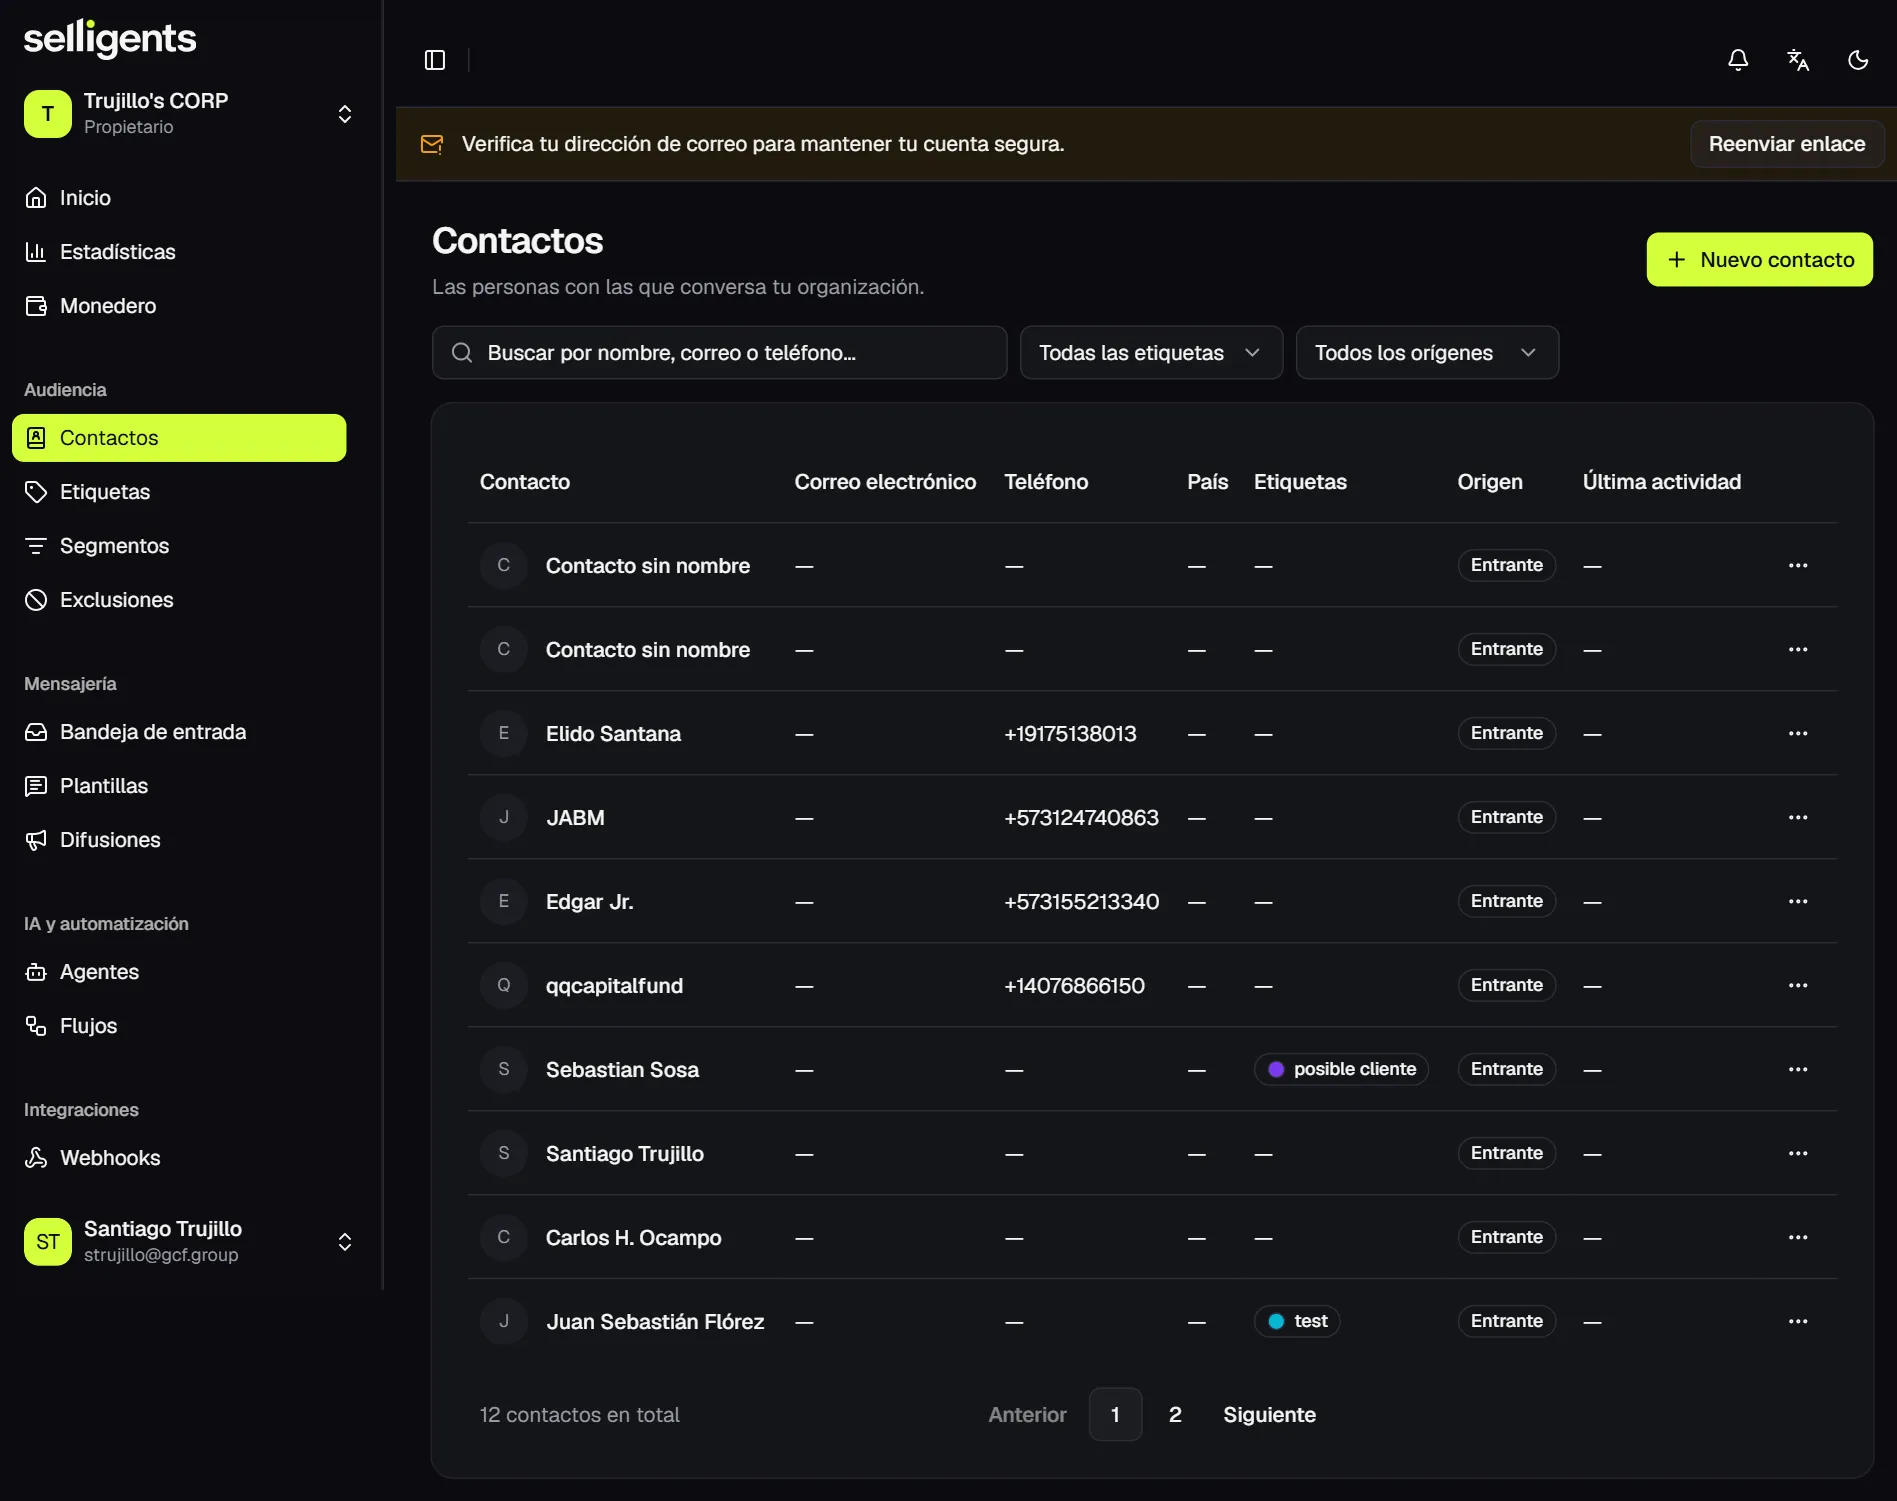Image resolution: width=1897 pixels, height=1501 pixels.
Task: Open Flujos in the sidebar
Action: pyautogui.click(x=180, y=1026)
